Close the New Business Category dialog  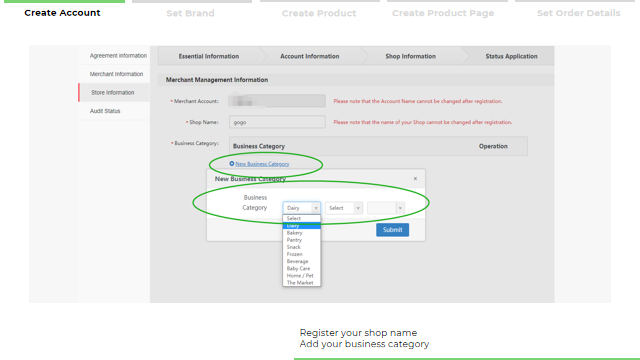(x=415, y=179)
